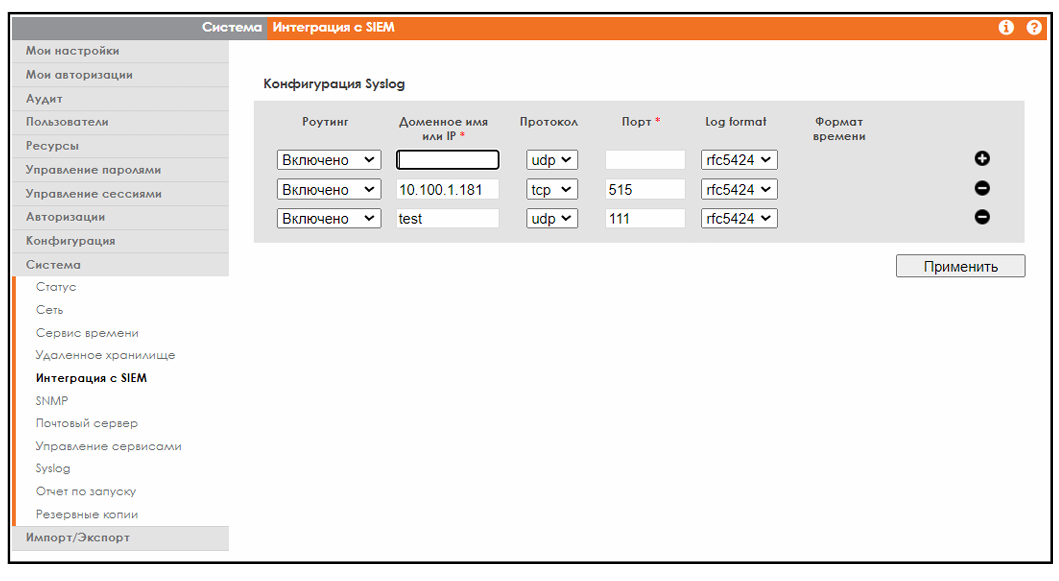Expand the Импорт/Экспорт section

[x=78, y=538]
